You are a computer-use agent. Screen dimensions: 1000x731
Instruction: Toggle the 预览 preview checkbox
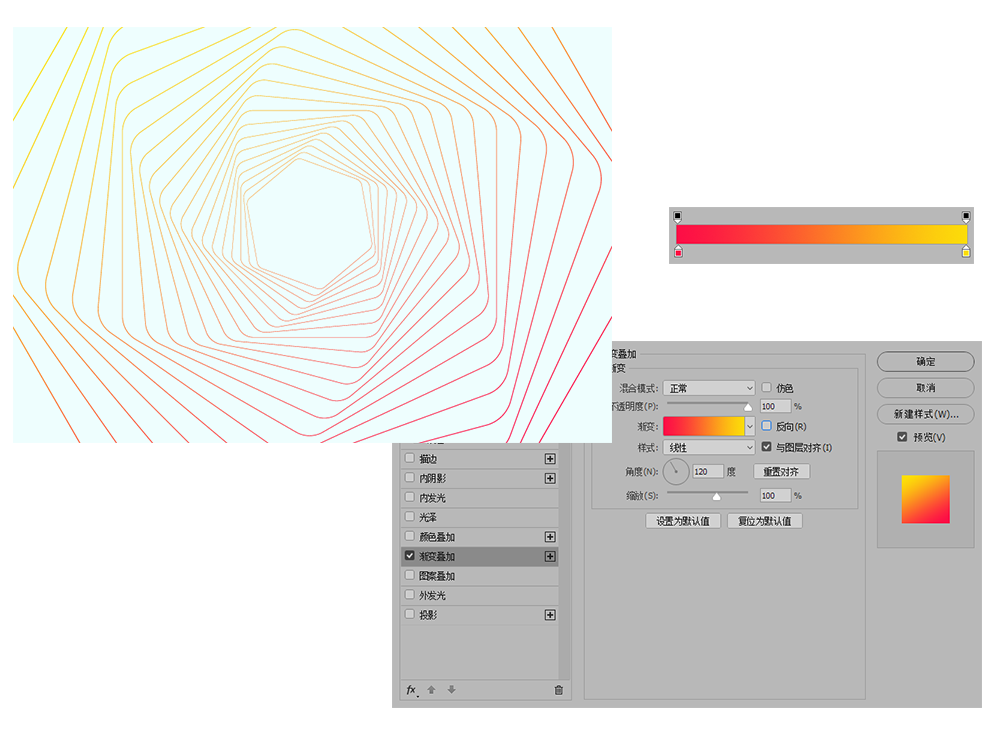tap(902, 437)
